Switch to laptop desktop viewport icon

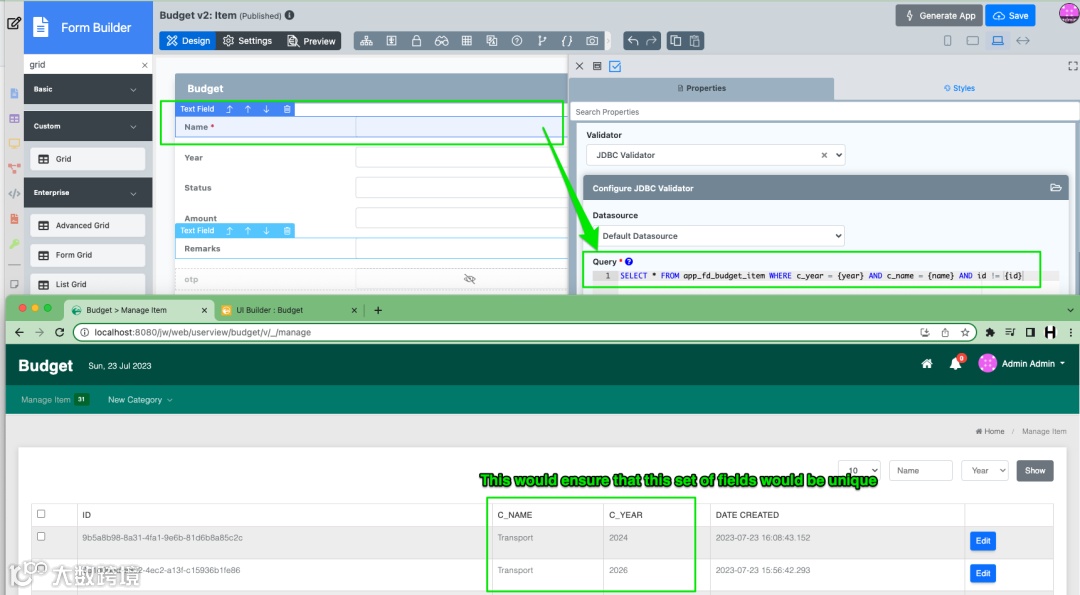[997, 41]
